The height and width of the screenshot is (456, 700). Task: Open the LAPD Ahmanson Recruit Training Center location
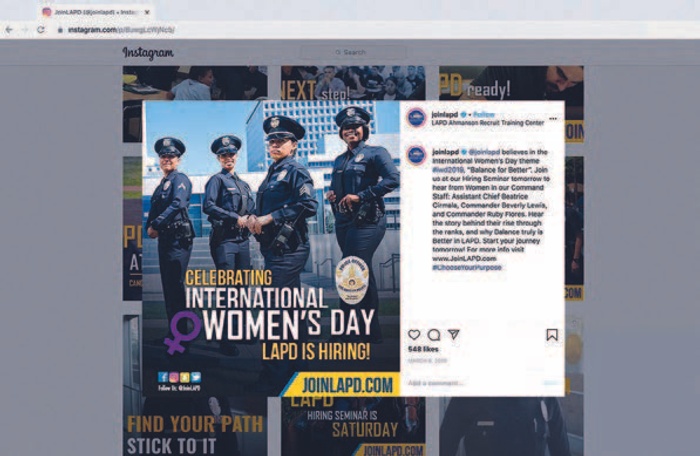pos(488,122)
